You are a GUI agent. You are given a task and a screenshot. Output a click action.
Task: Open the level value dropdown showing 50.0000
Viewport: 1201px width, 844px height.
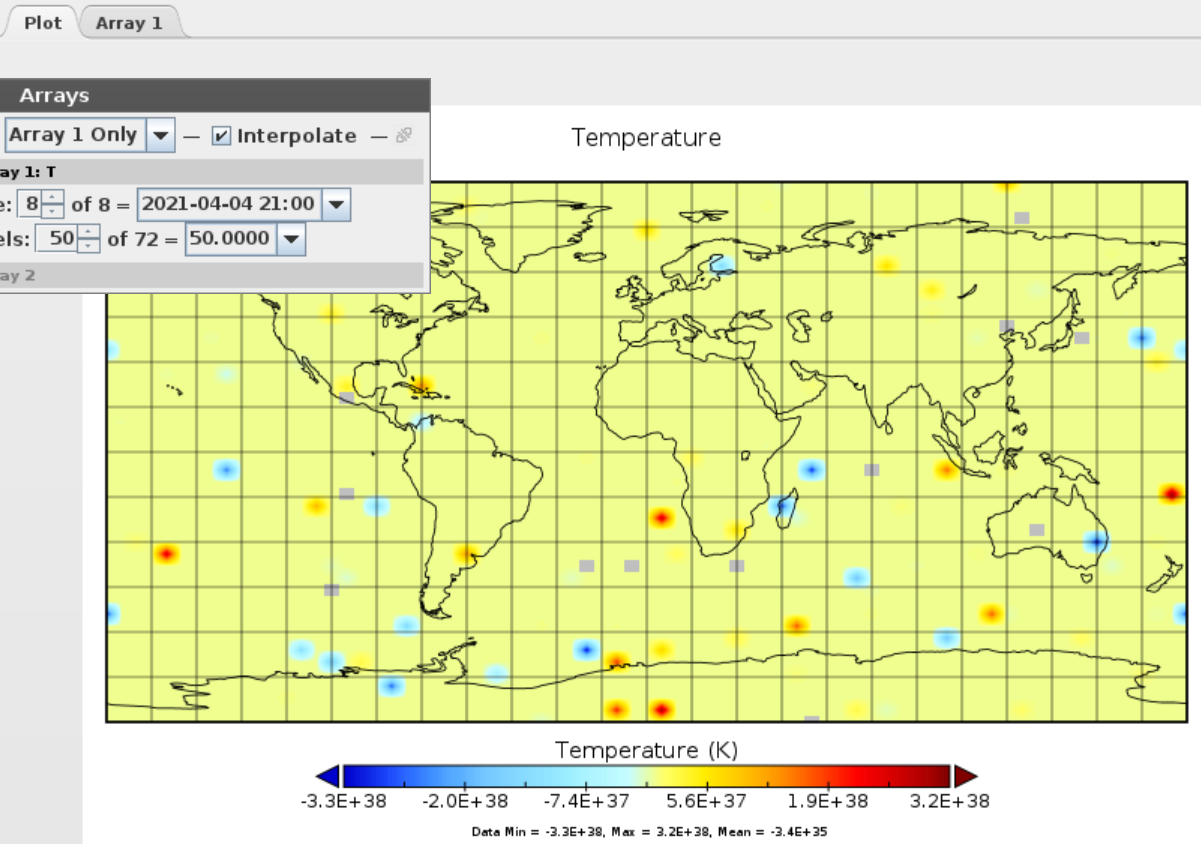tap(291, 238)
